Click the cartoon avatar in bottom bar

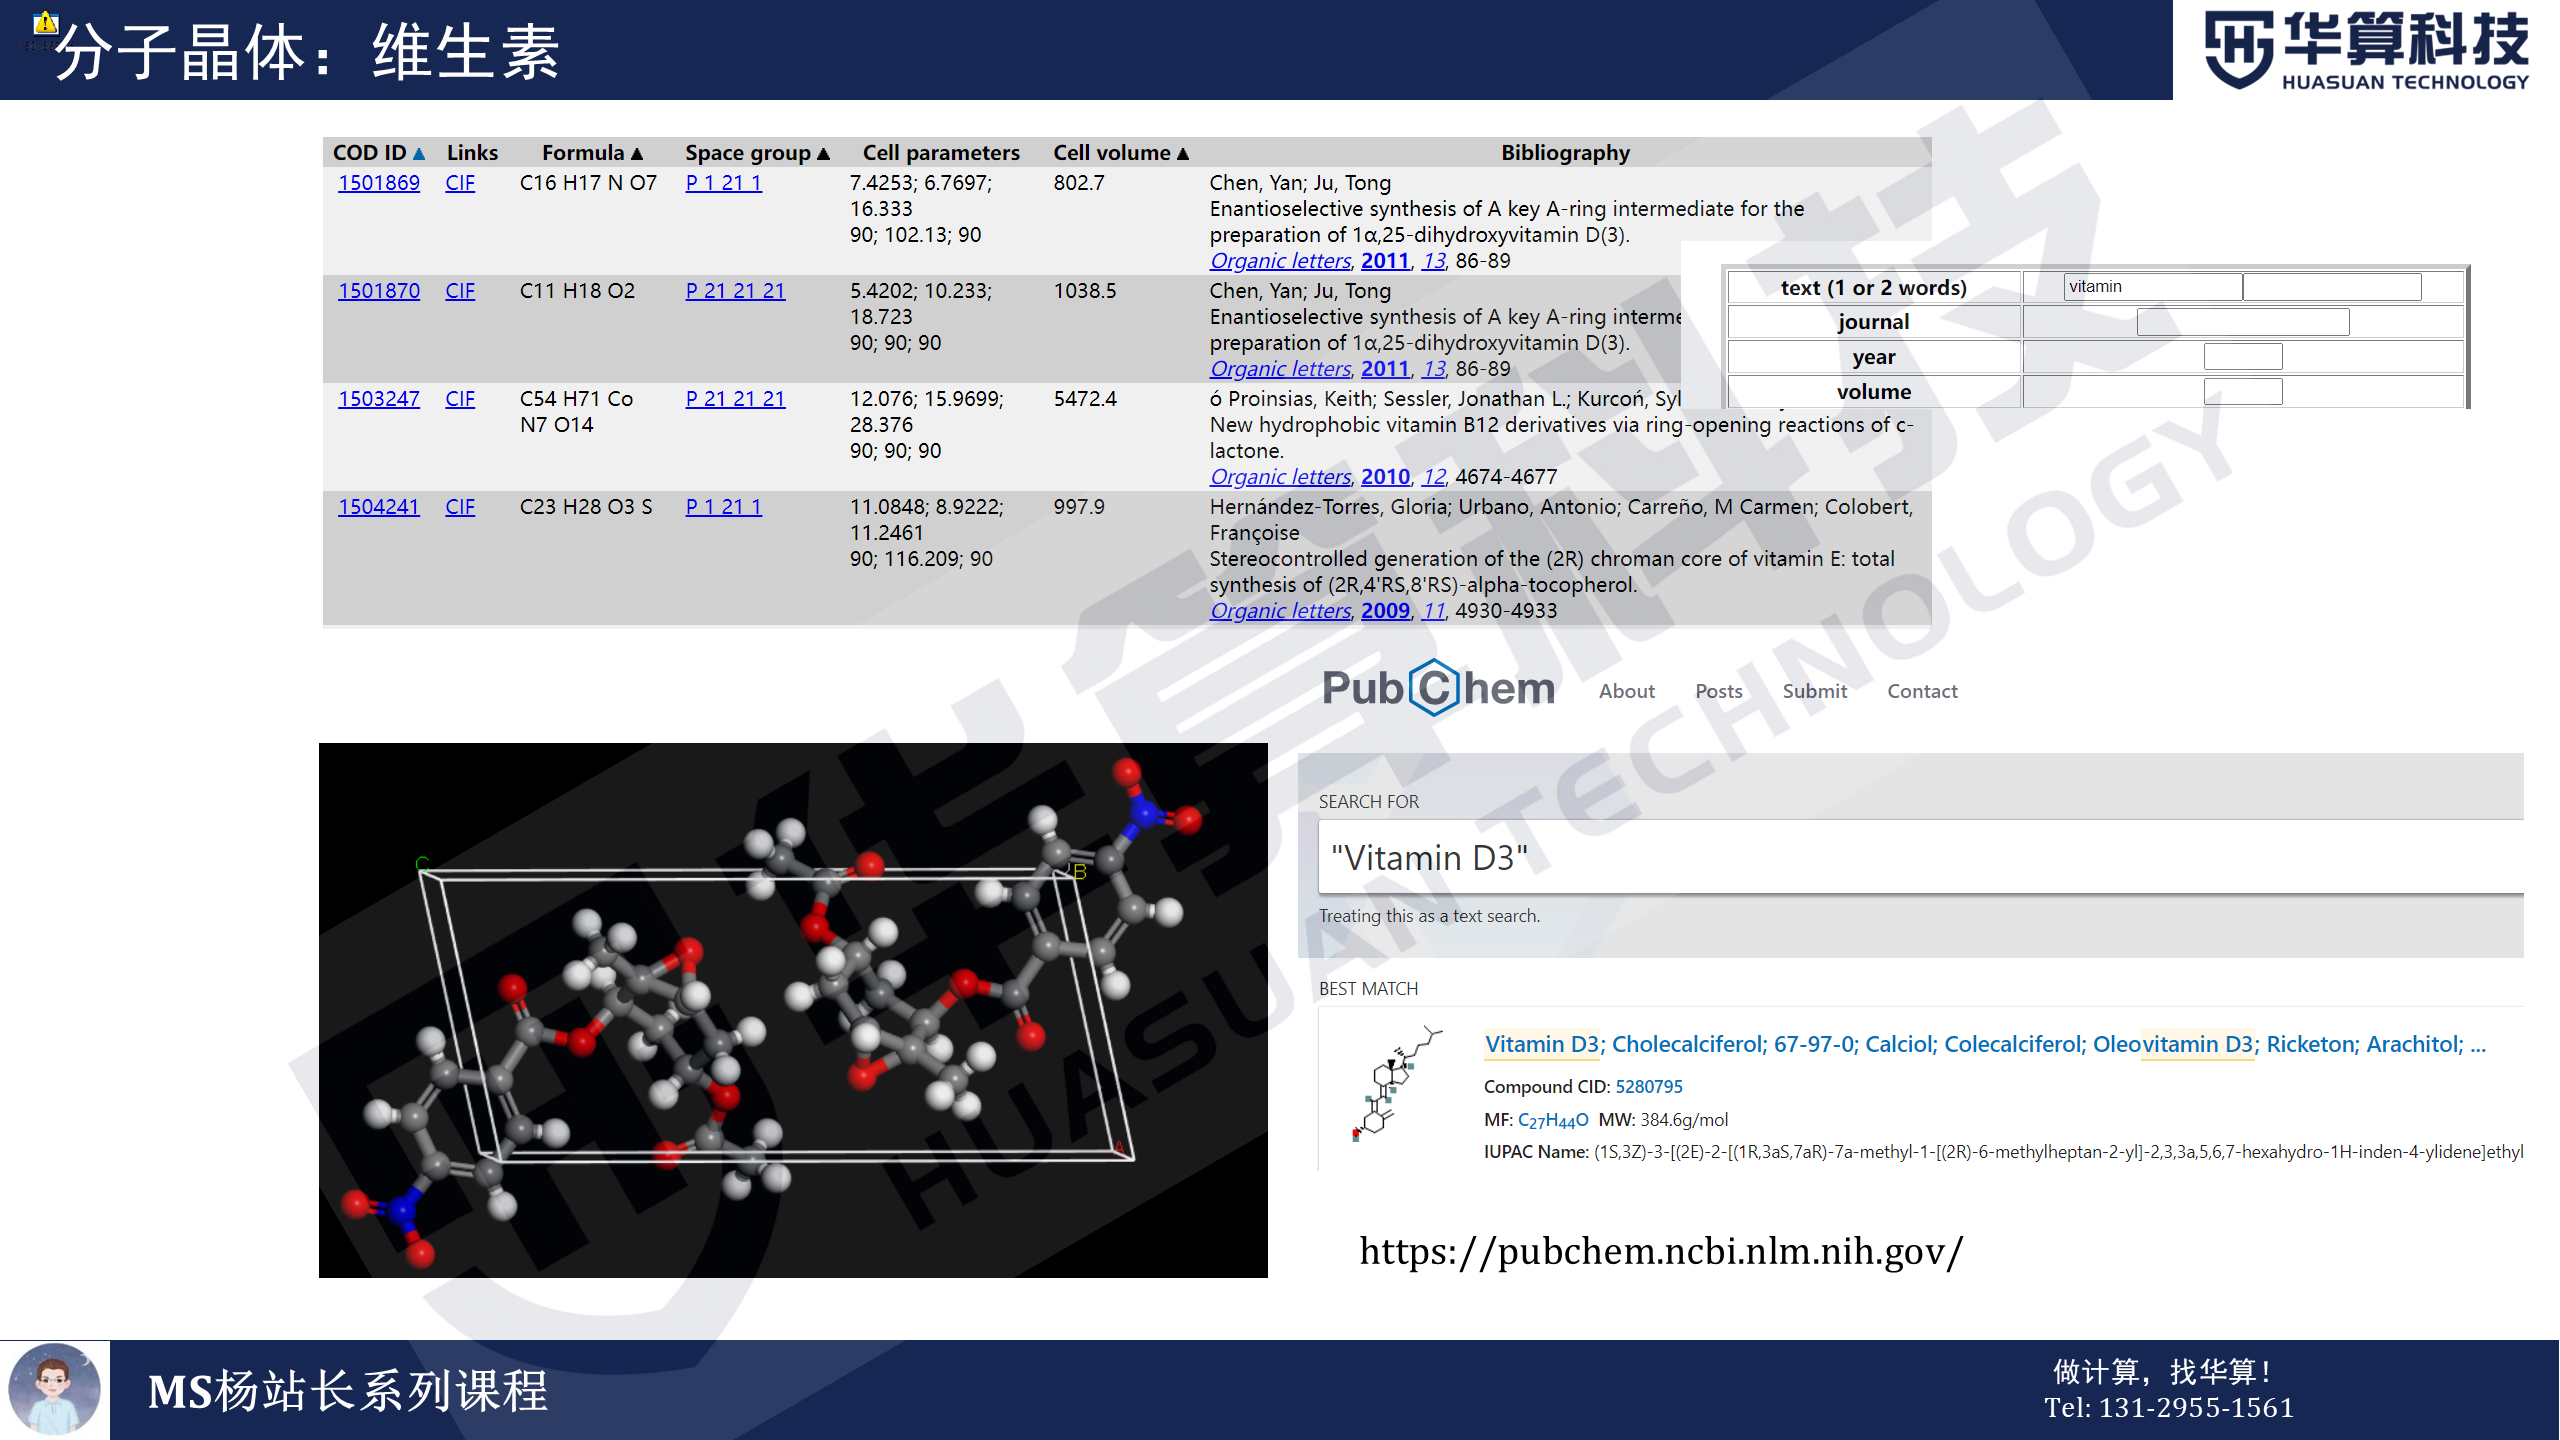54,1390
